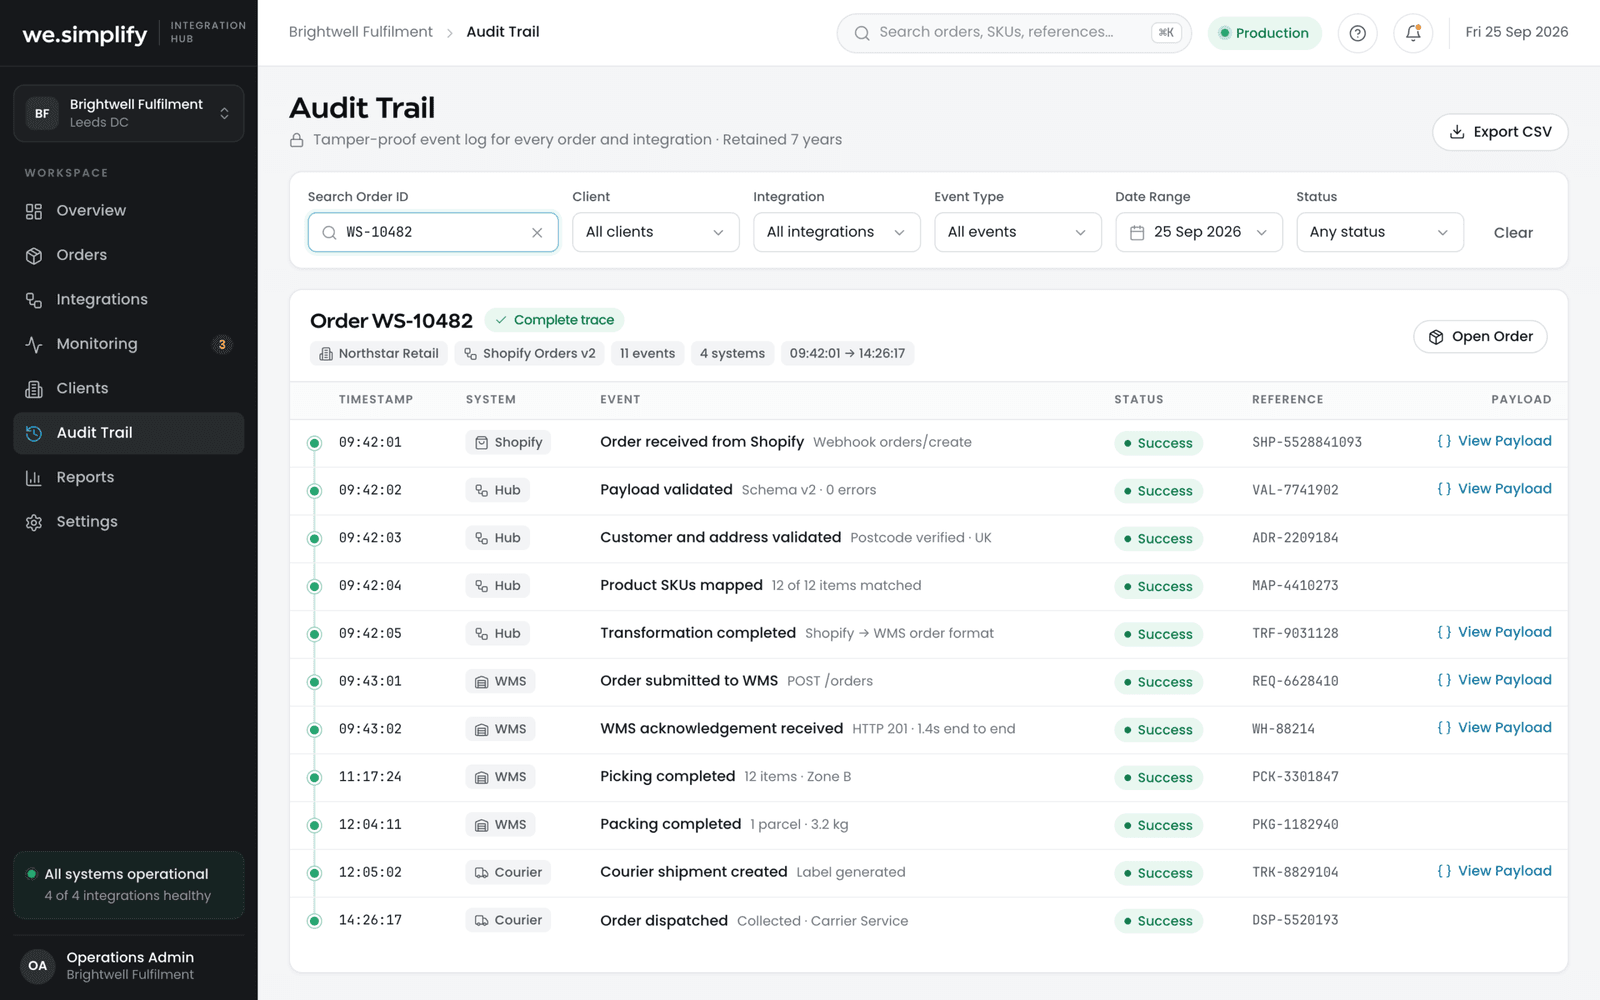Viewport: 1600px width, 1000px height.
Task: Click the Clients building icon
Action: pyautogui.click(x=34, y=389)
